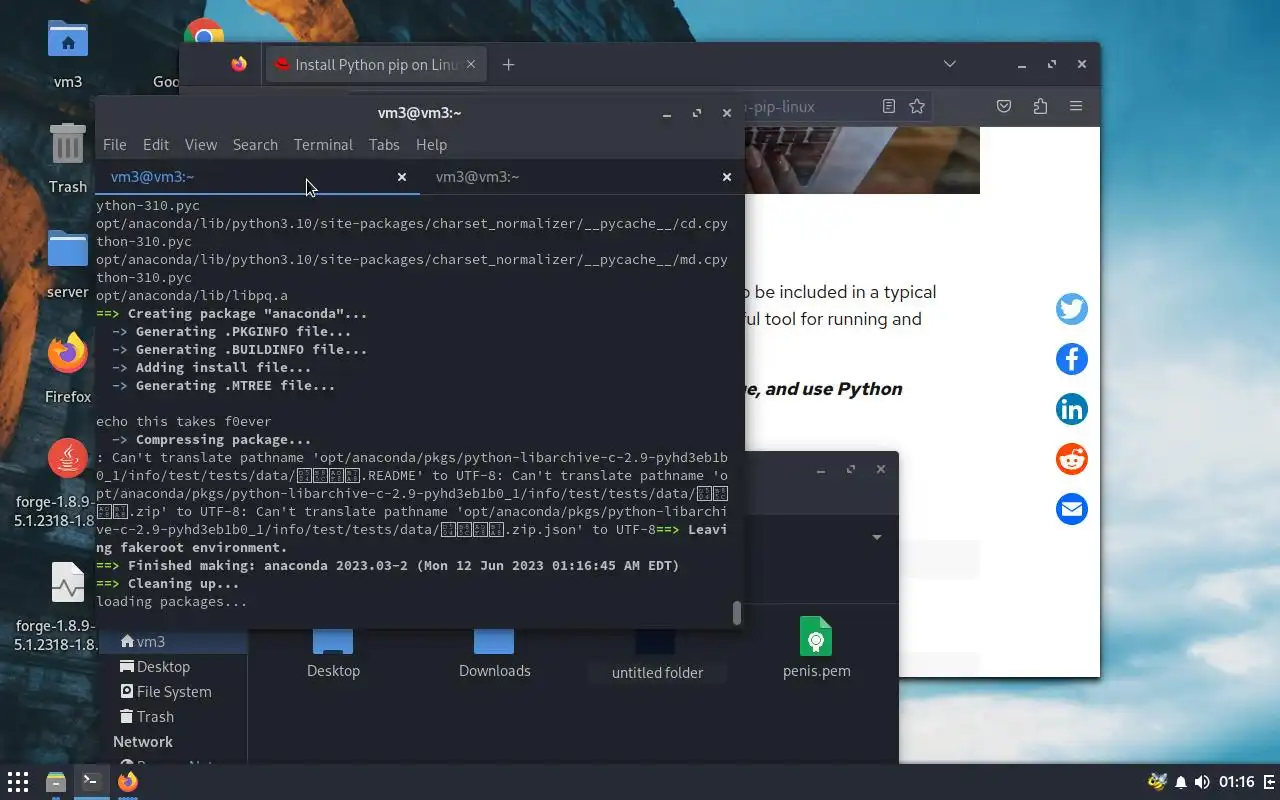Share the article by email icon
1280x800 pixels.
1071,509
